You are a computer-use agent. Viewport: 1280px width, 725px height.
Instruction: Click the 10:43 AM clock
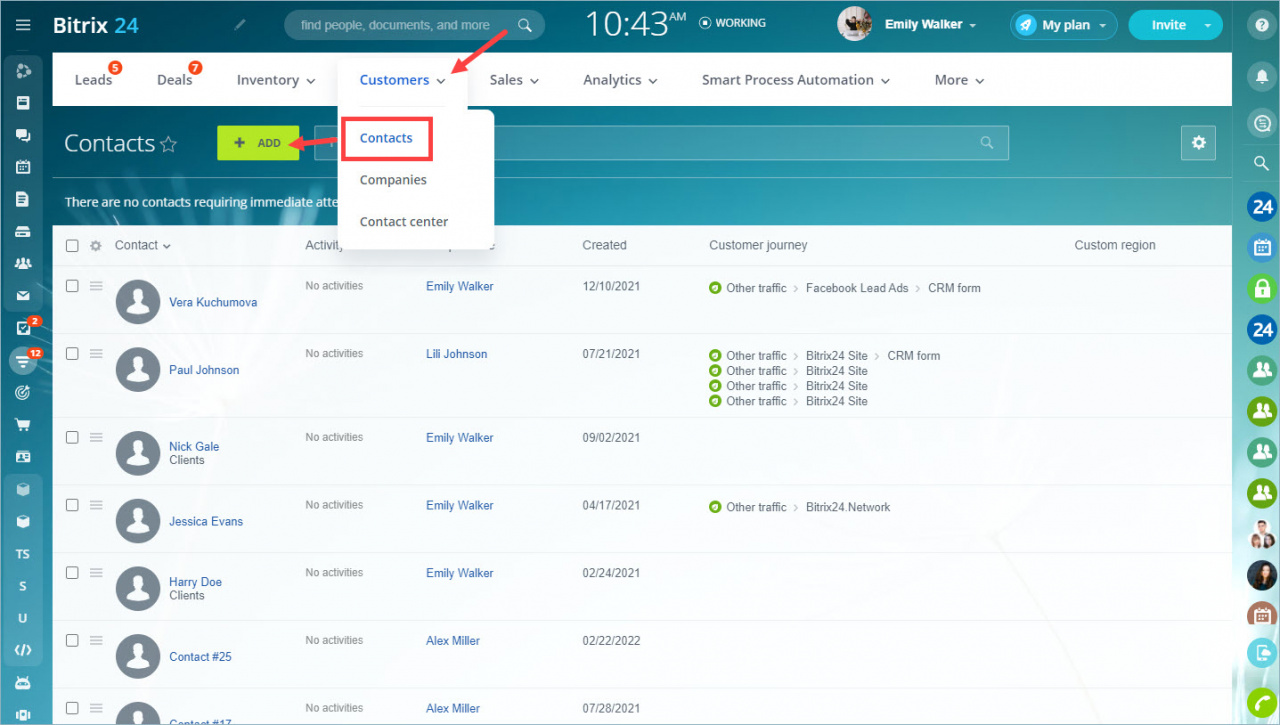(638, 24)
